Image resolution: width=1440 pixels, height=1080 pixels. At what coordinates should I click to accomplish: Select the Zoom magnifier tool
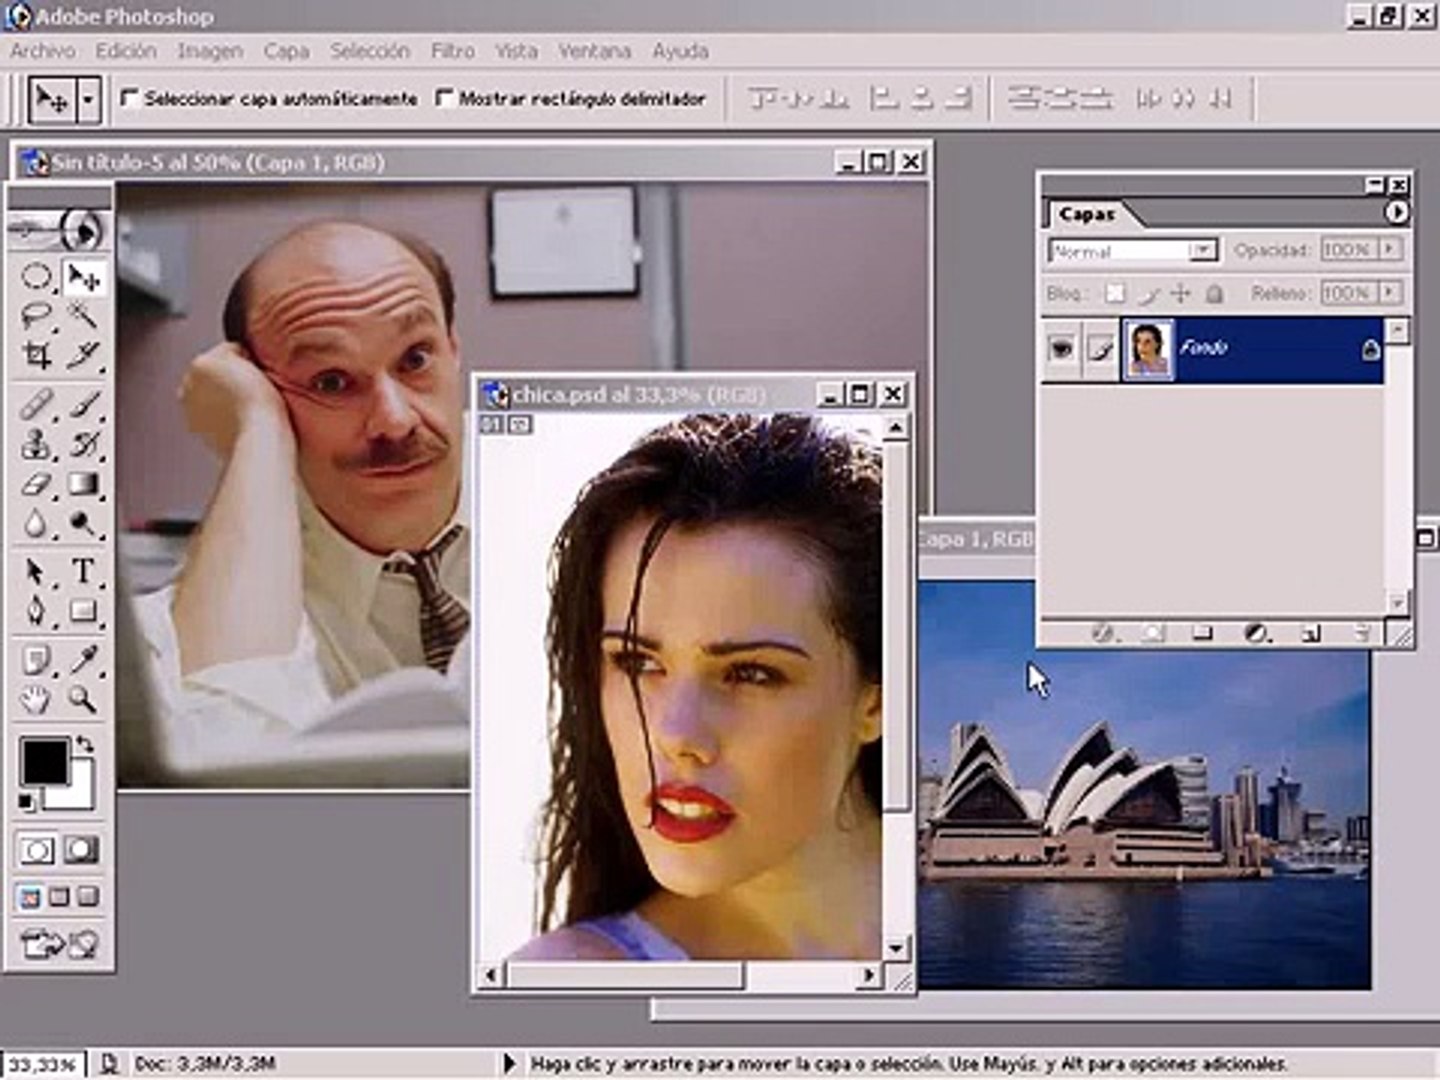coord(83,699)
